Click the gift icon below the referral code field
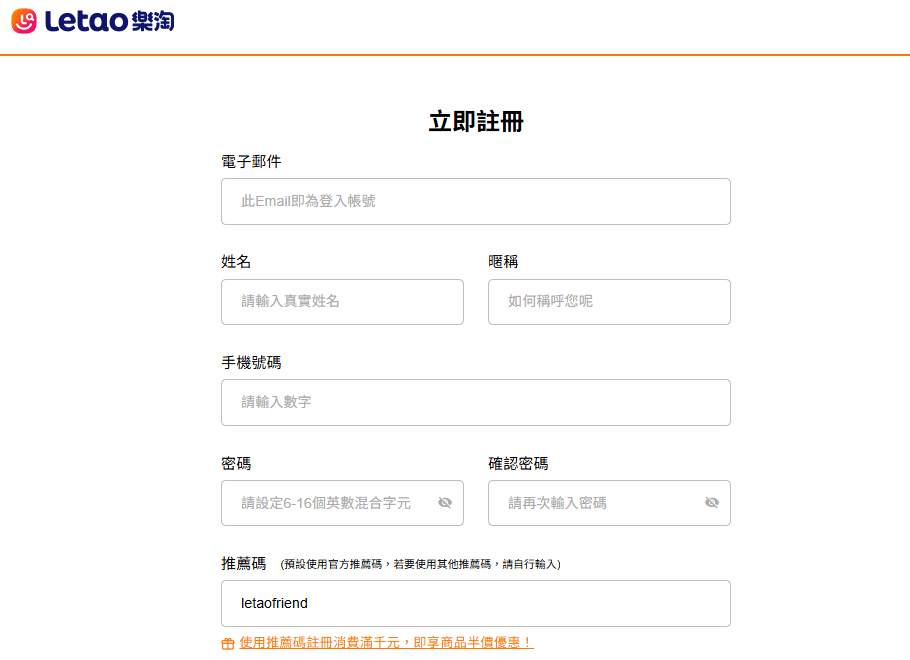This screenshot has width=910, height=660. (228, 643)
